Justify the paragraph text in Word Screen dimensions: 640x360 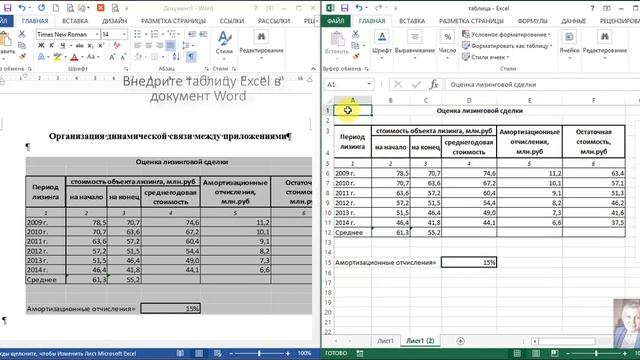pos(171,46)
